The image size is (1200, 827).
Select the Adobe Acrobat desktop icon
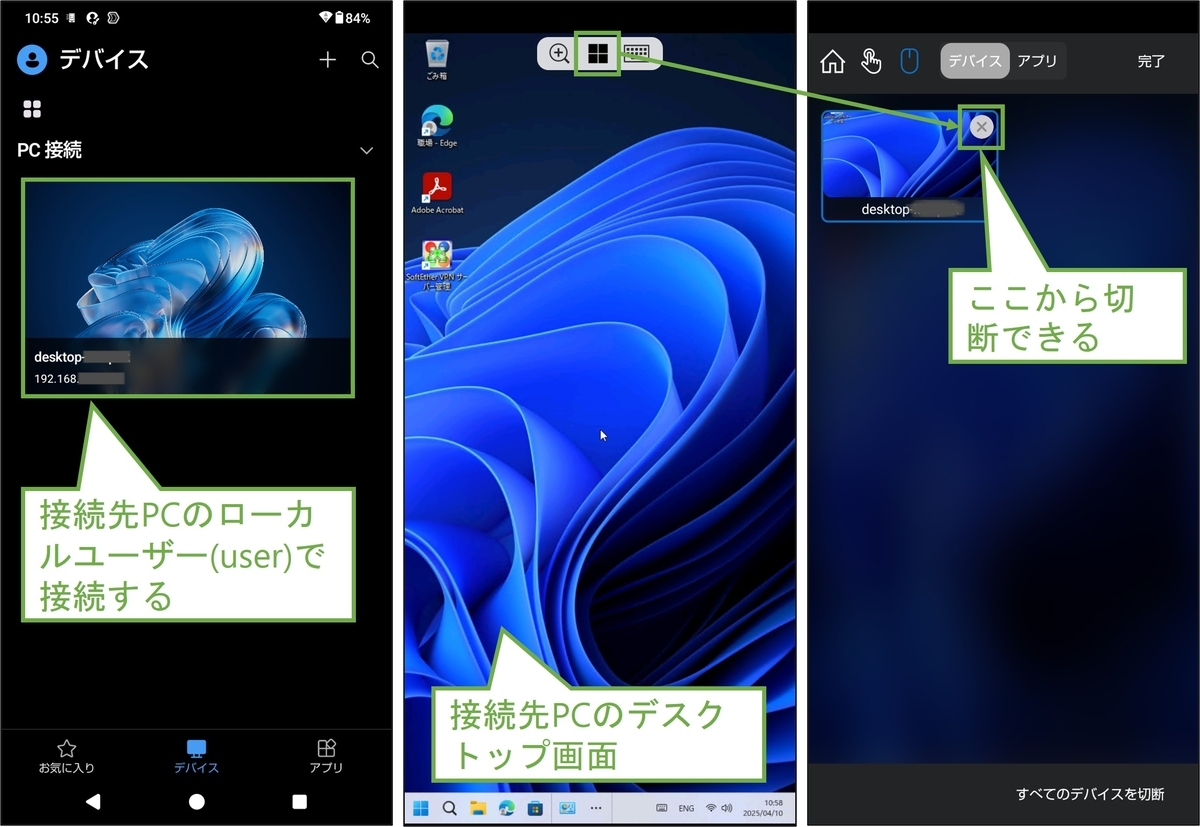click(437, 193)
